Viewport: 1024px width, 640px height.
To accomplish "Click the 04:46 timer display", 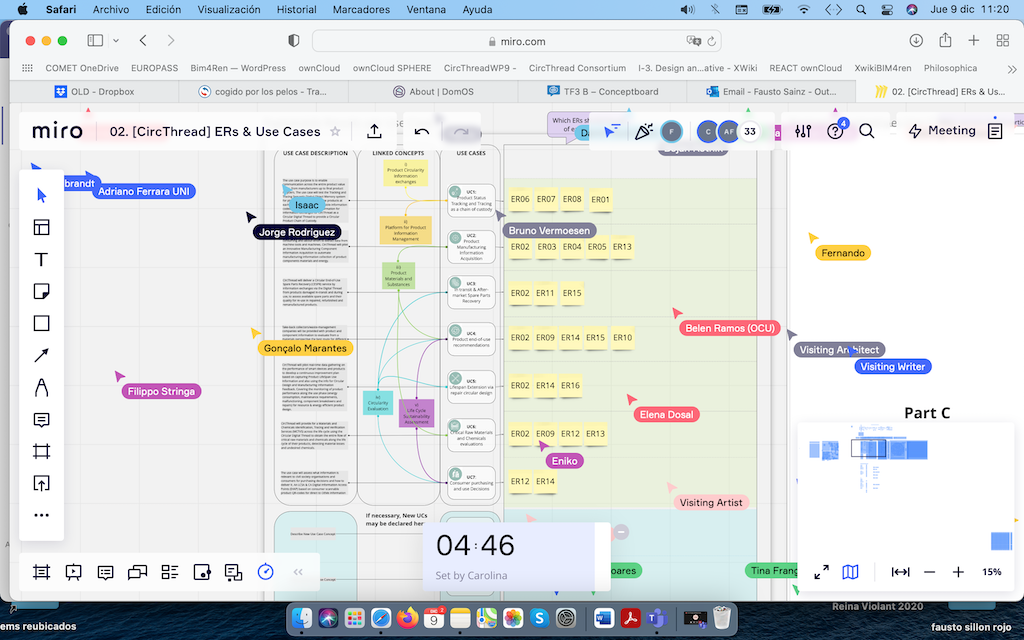I will 475,545.
